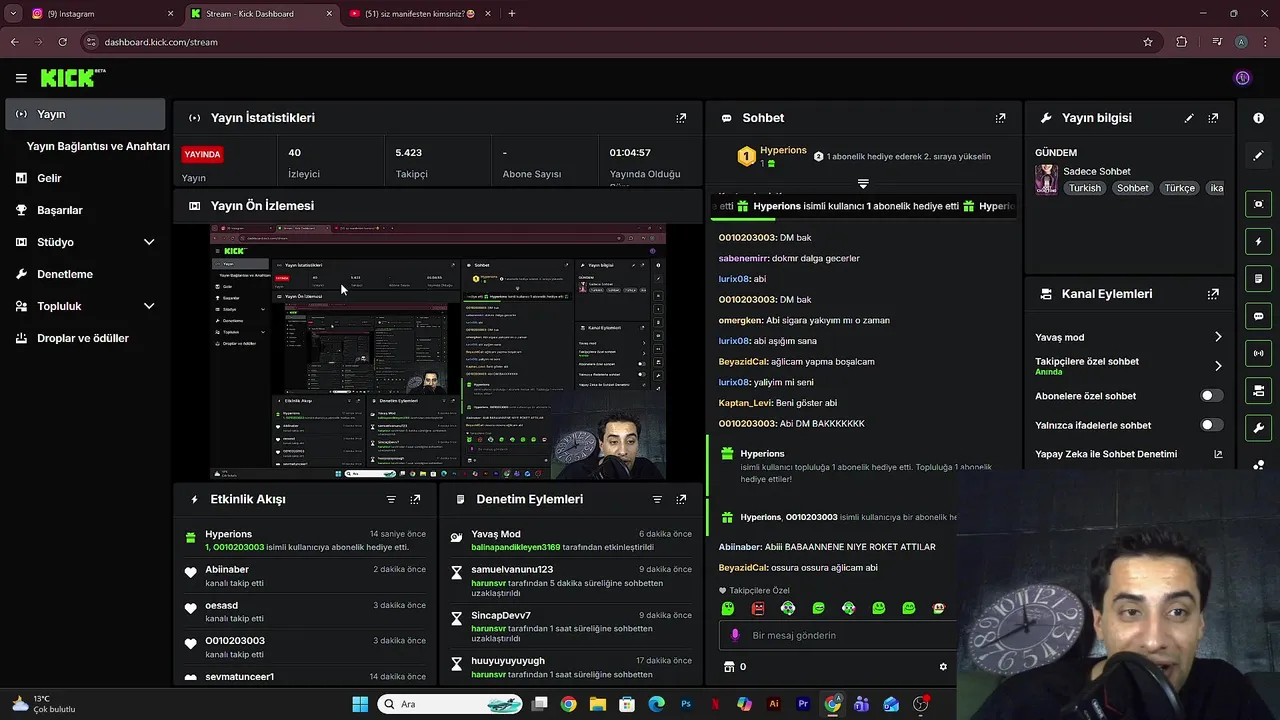Open the external link icon beside Yapay Zeka ile Sohbet Denetimi

click(x=1218, y=454)
